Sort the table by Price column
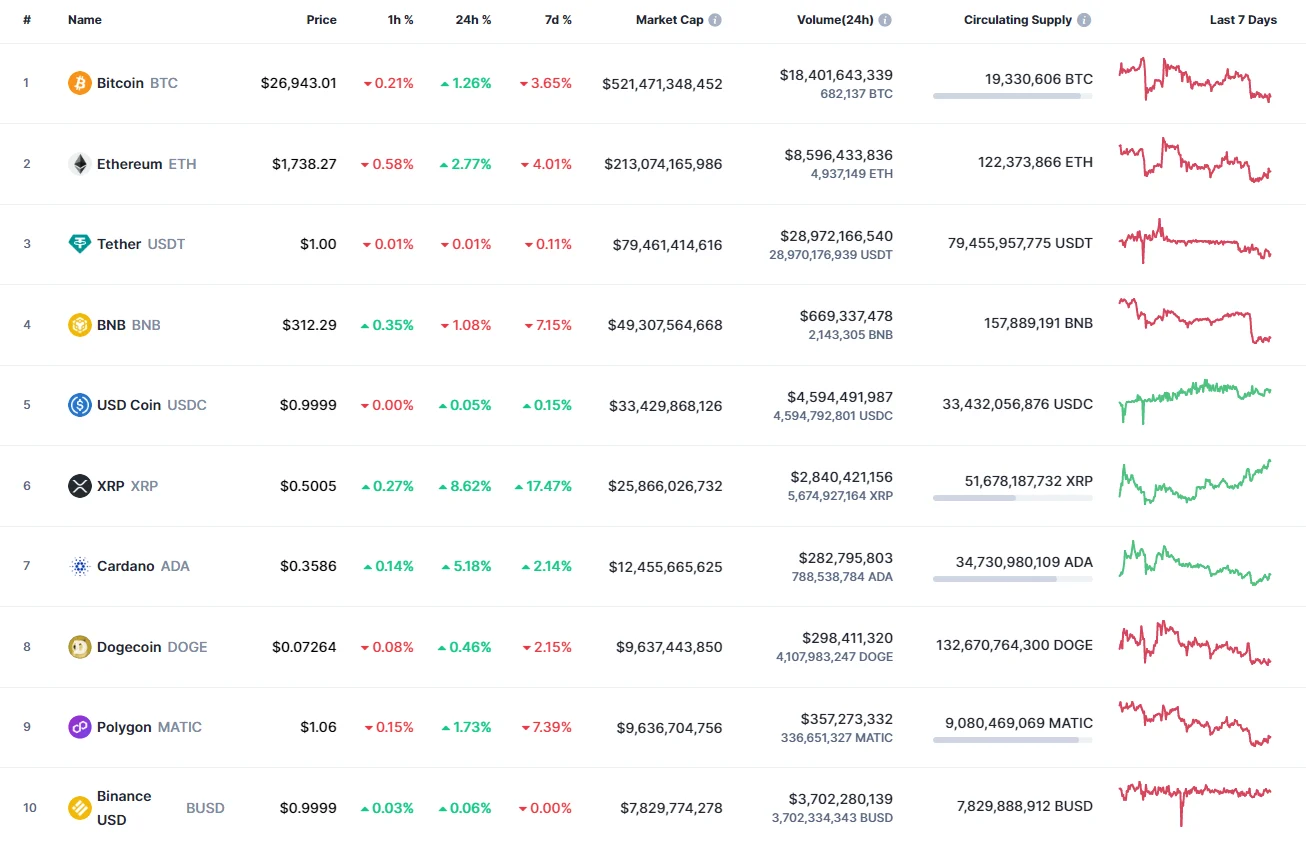This screenshot has width=1306, height=841. (x=321, y=18)
